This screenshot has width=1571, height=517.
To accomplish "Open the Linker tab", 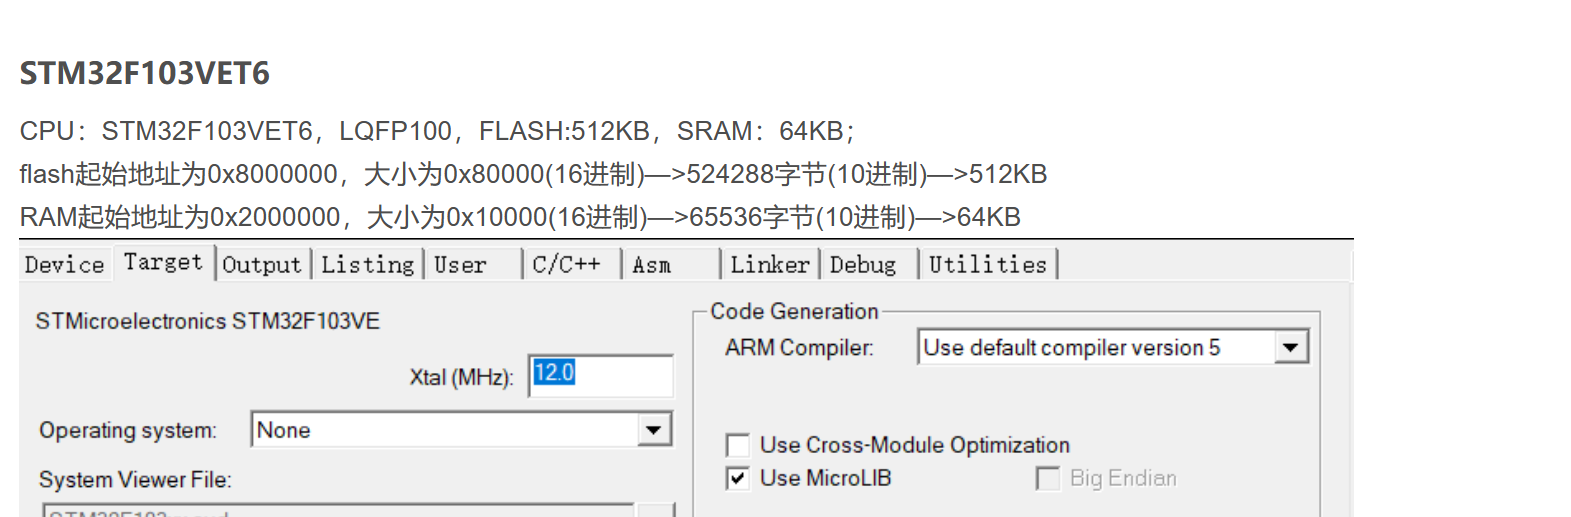I will [x=769, y=265].
